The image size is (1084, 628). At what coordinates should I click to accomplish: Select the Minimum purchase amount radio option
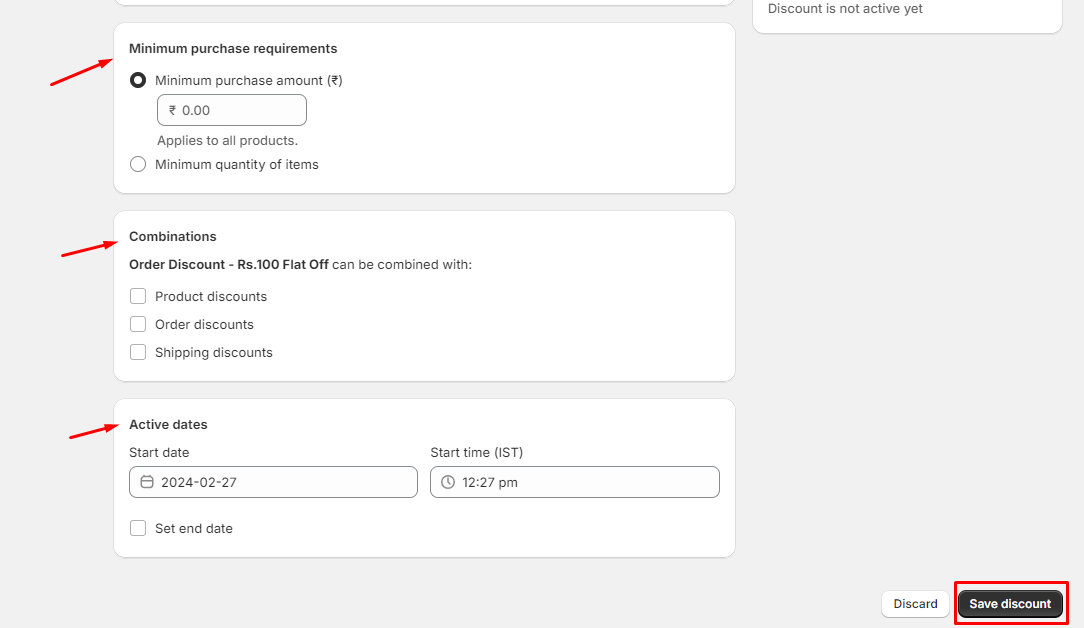[x=137, y=80]
